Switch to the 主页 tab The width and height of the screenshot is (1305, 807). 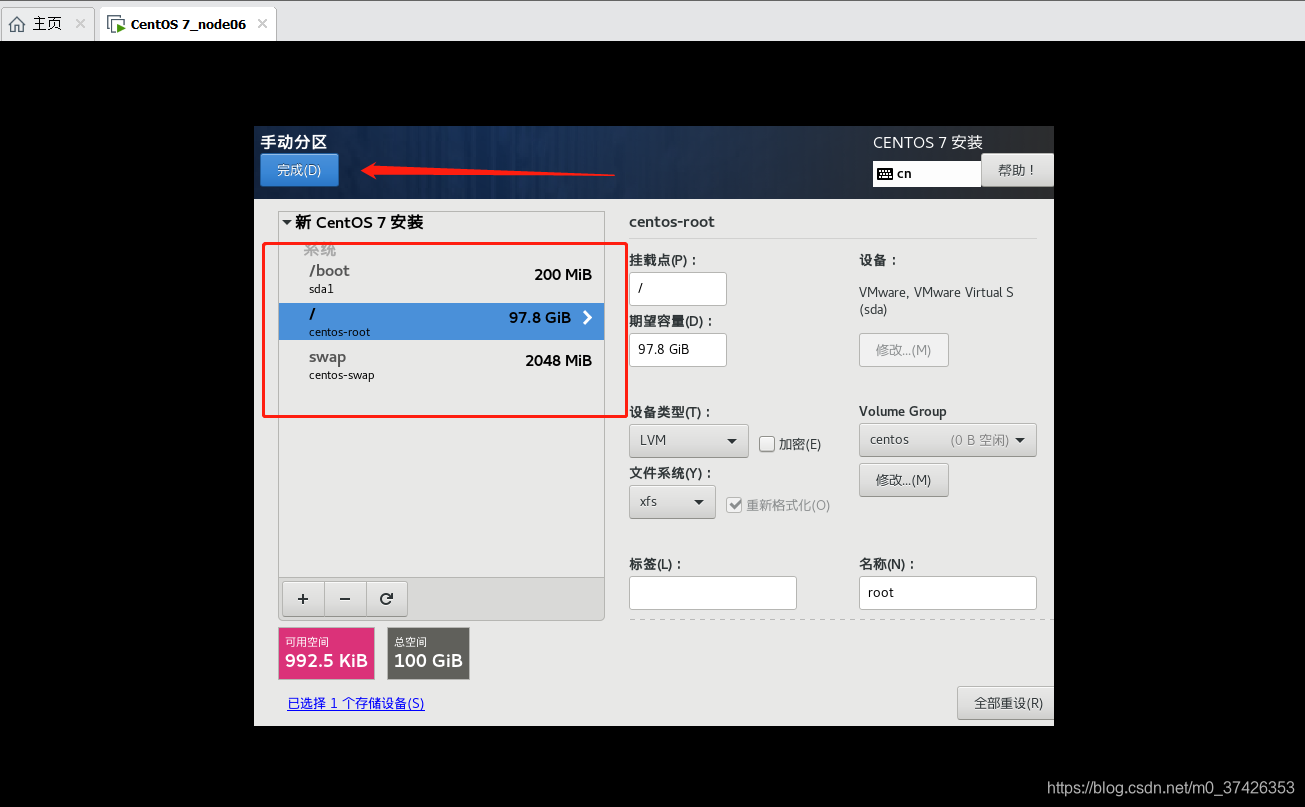click(48, 23)
